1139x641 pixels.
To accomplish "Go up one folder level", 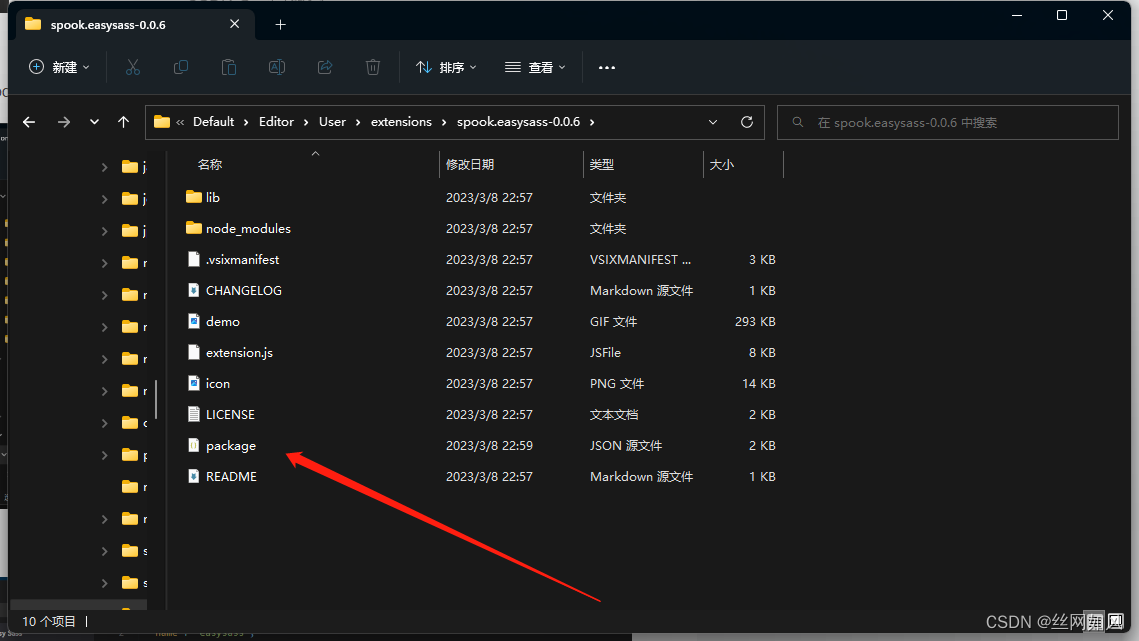I will [122, 121].
